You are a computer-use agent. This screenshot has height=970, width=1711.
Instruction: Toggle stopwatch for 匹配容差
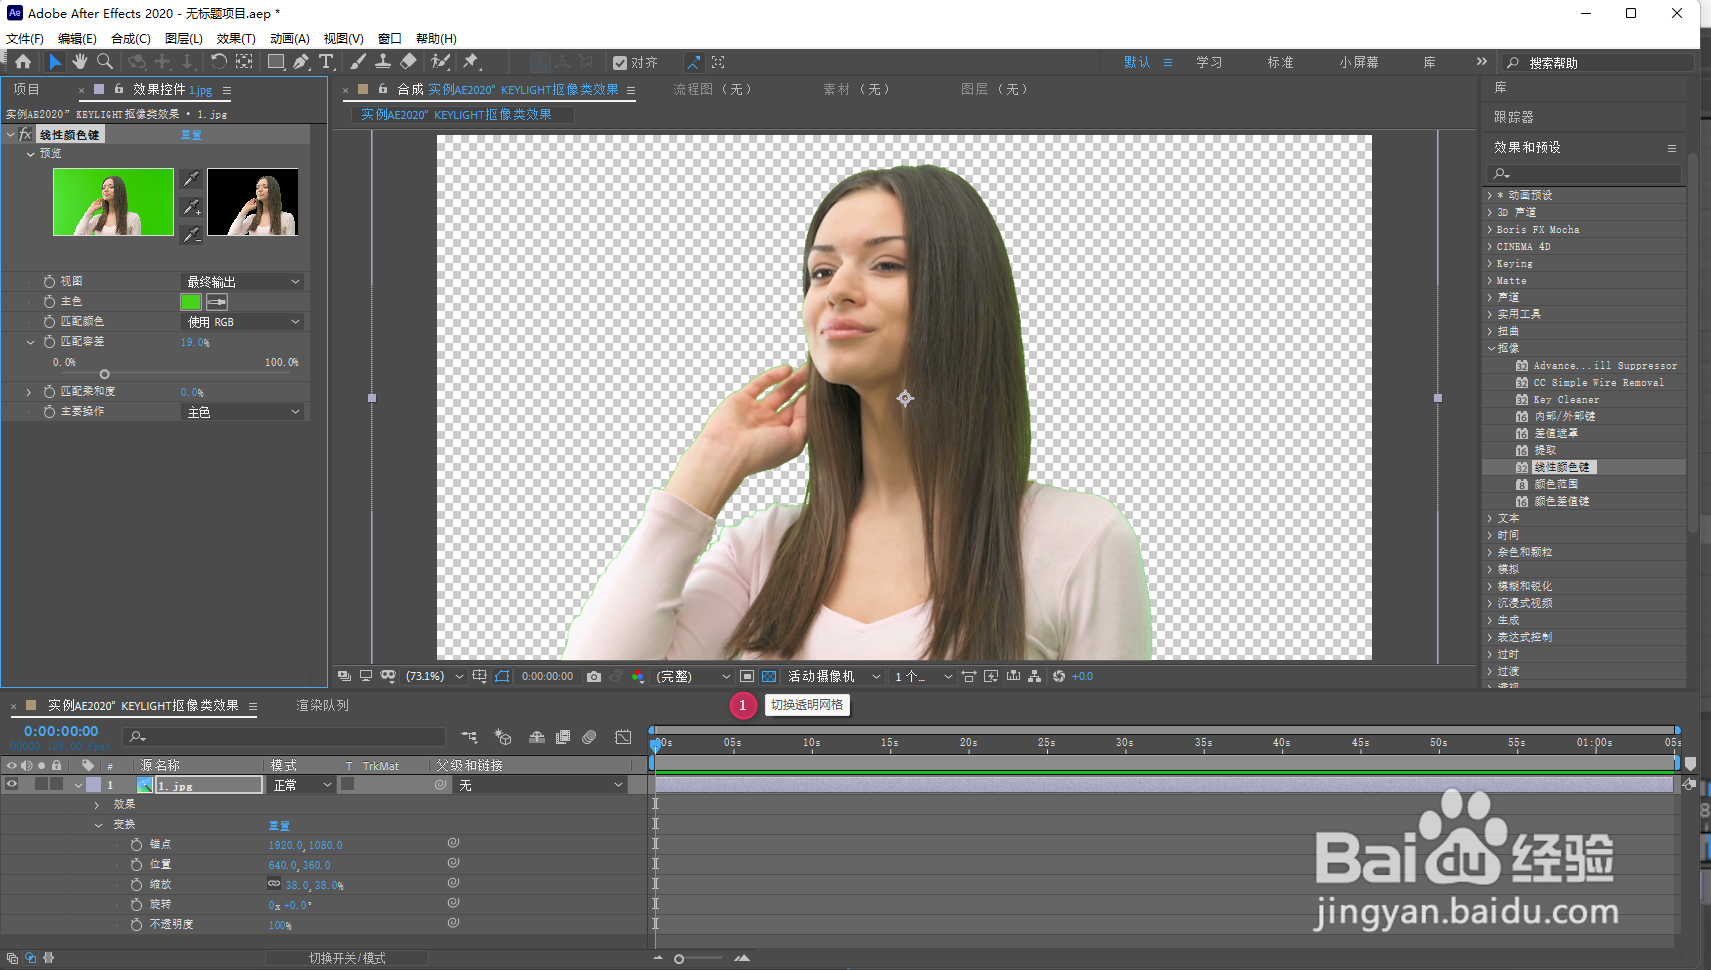tap(49, 342)
